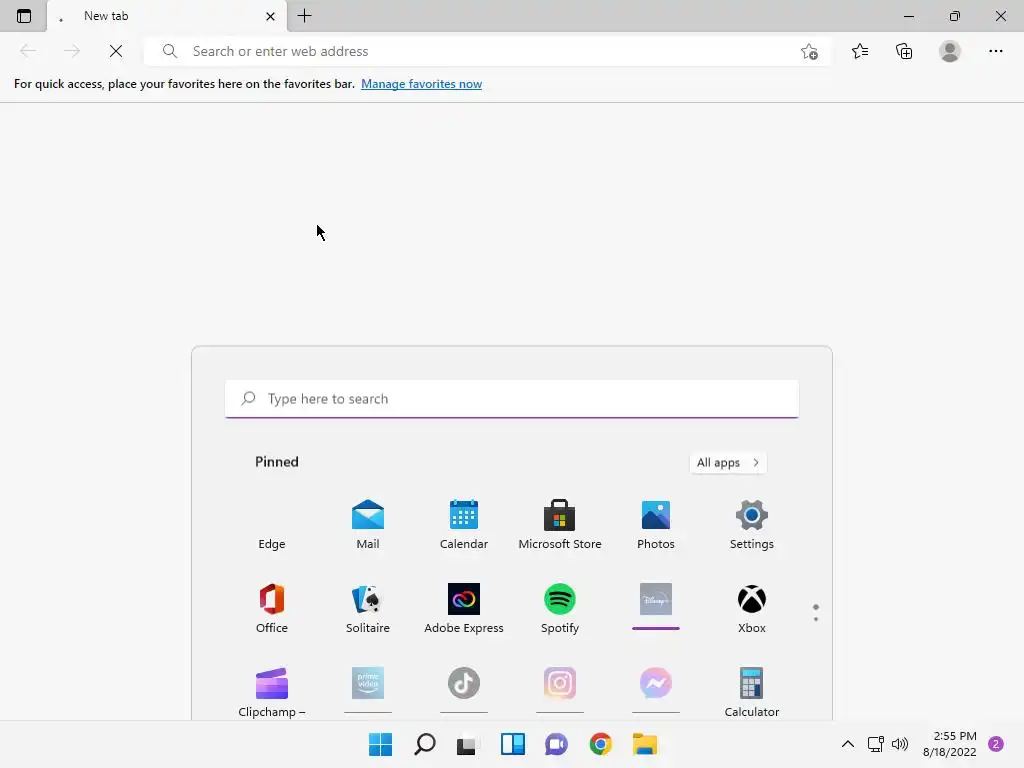
Task: Open Solitaire game
Action: coord(368,609)
